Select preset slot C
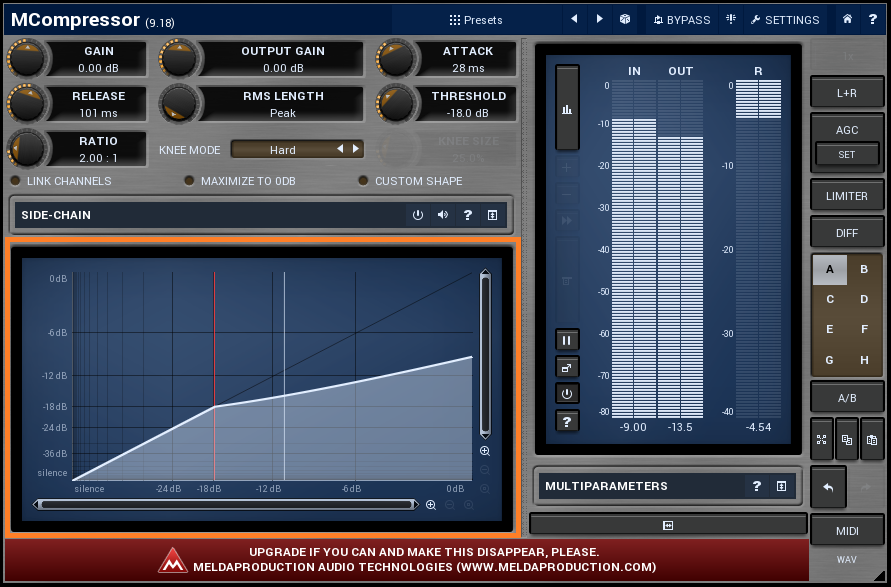Screen dimensions: 891x587 830,299
